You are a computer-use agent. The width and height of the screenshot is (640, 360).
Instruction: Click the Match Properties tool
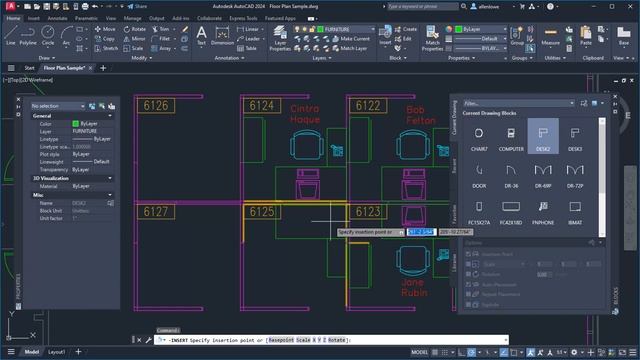[x=432, y=38]
